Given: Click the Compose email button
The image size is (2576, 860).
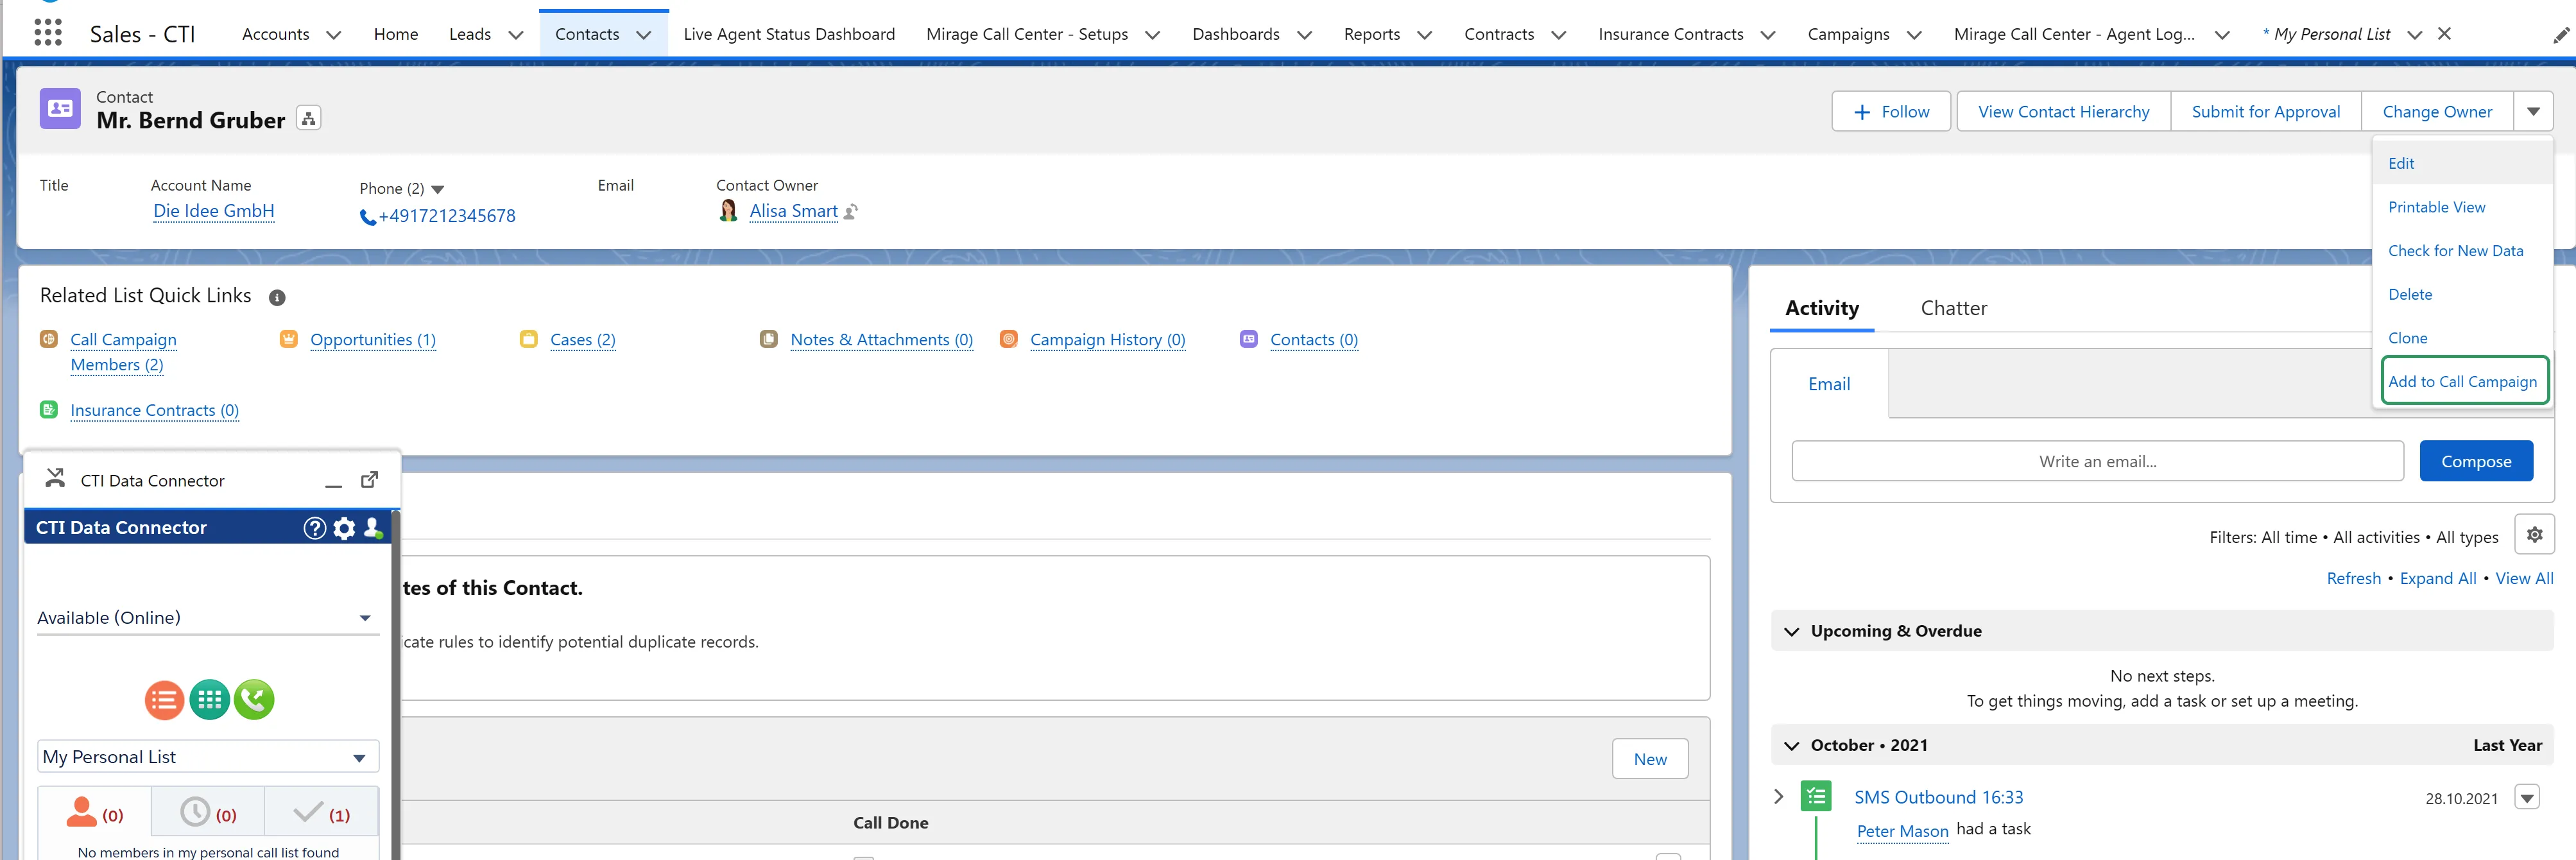Looking at the screenshot, I should [2476, 461].
